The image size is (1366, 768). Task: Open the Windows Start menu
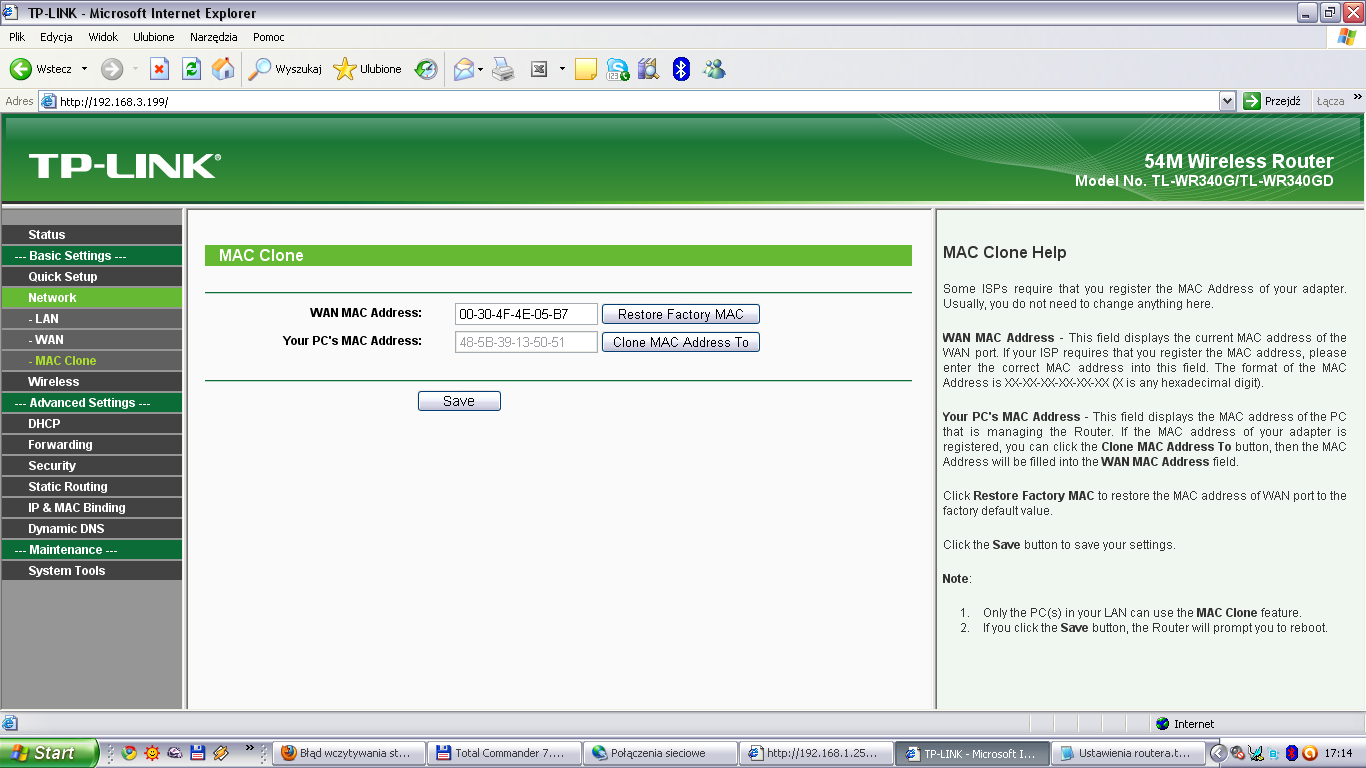(48, 753)
